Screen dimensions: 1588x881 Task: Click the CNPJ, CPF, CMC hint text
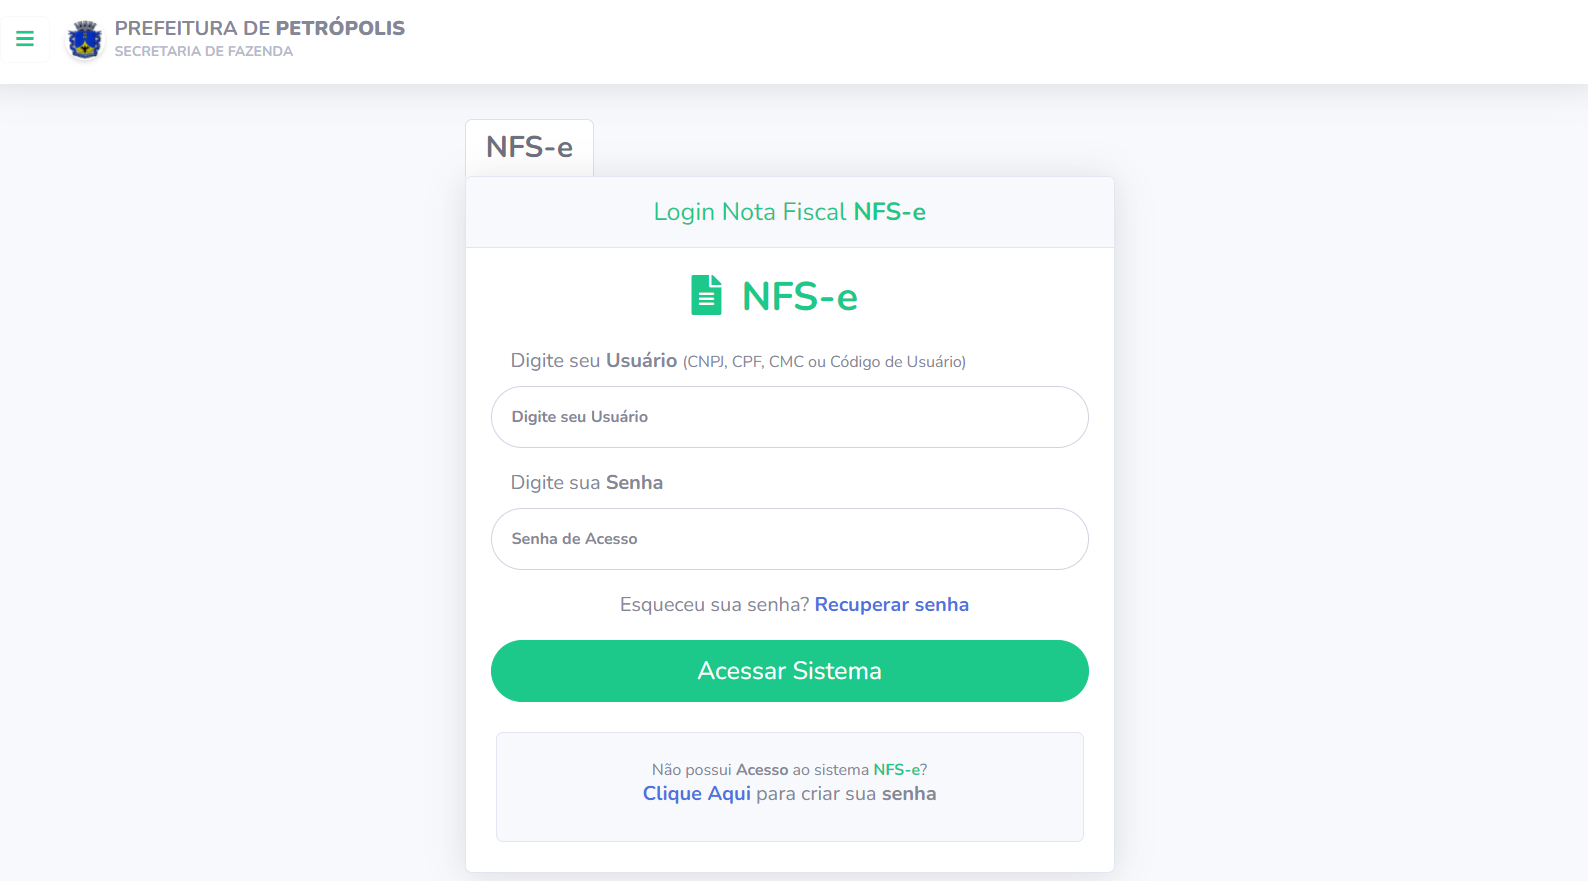click(824, 362)
